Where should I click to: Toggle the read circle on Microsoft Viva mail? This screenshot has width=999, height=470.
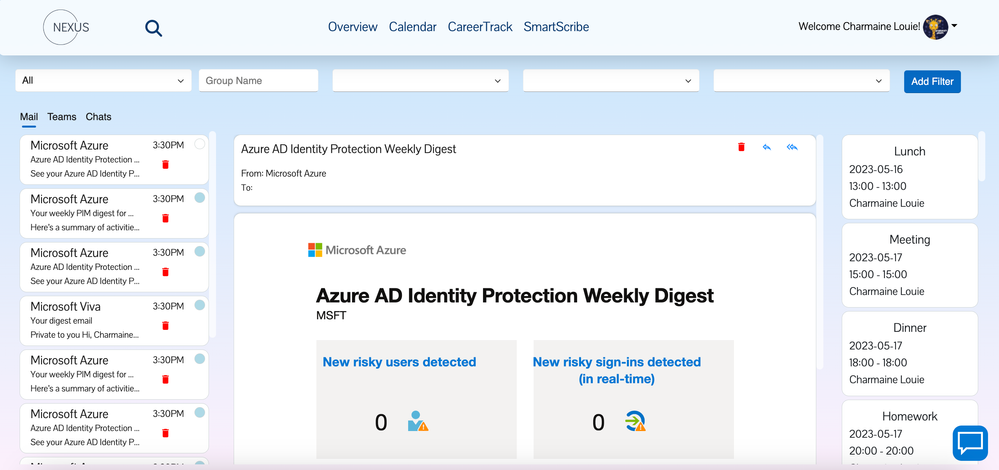(199, 305)
